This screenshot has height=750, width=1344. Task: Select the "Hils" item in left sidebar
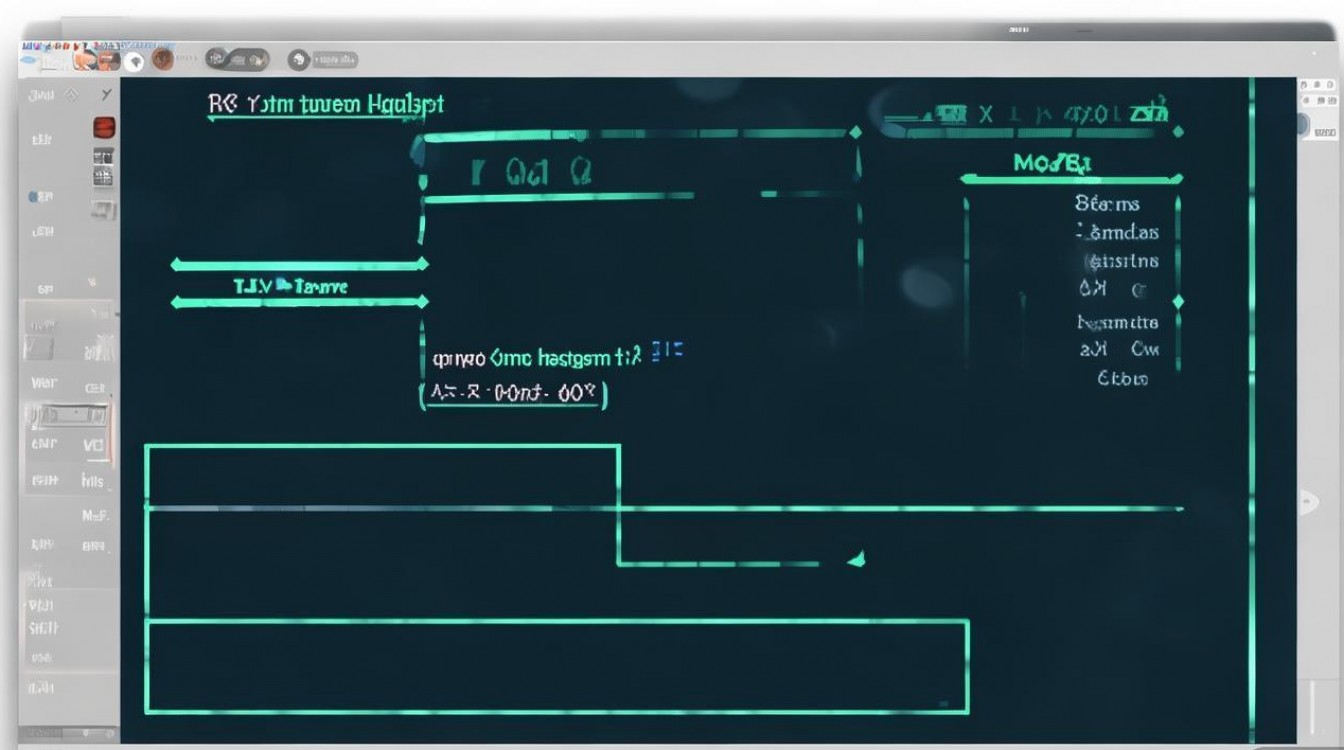[92, 481]
